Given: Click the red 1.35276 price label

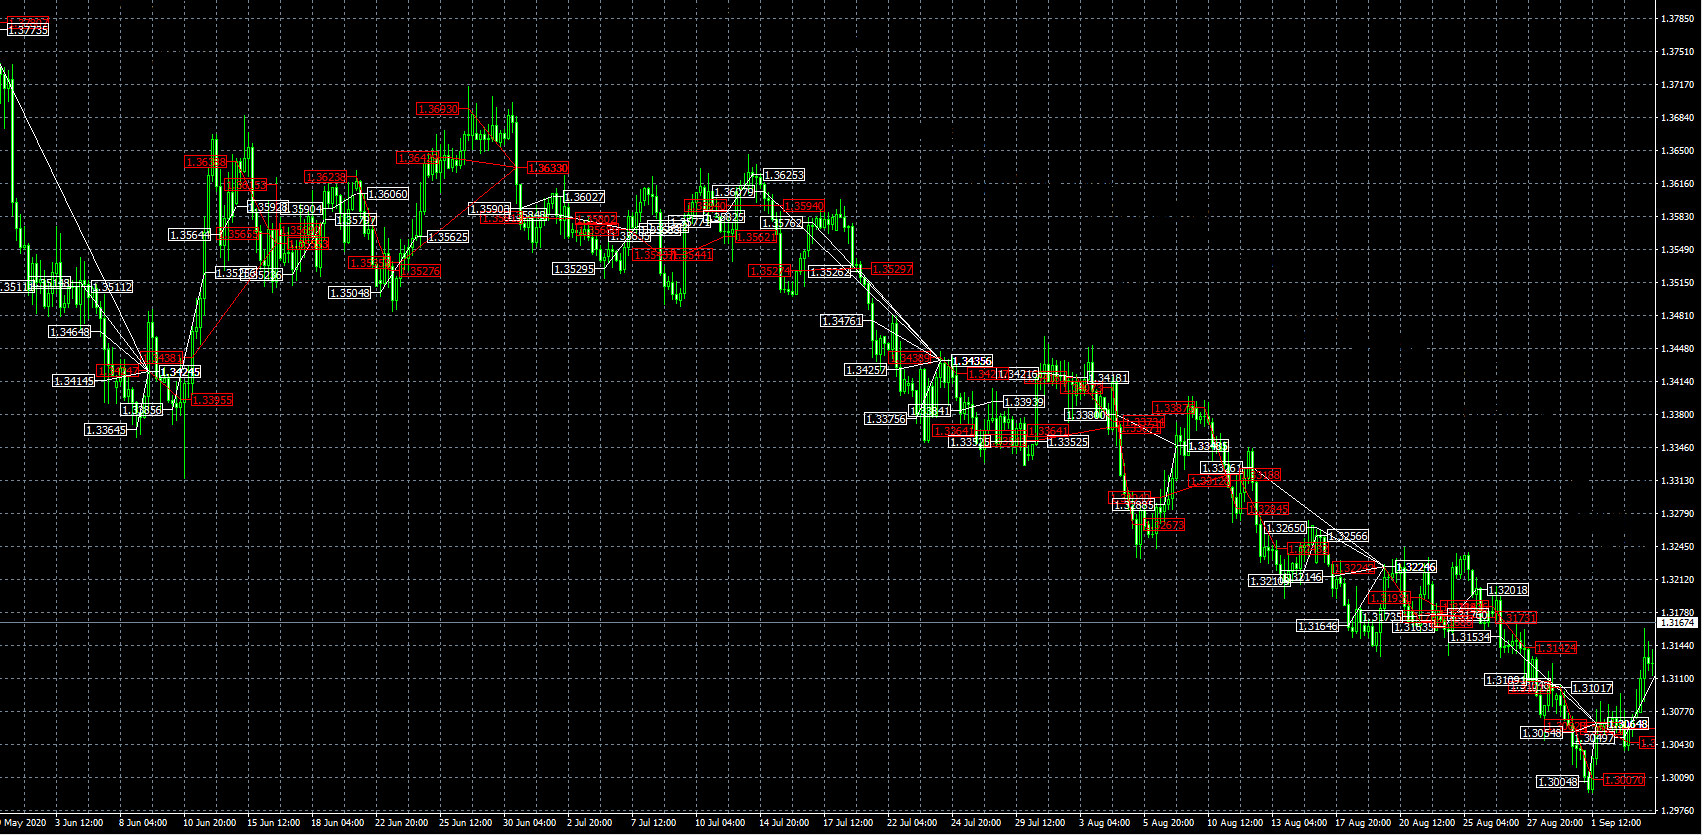Looking at the screenshot, I should click(x=420, y=271).
